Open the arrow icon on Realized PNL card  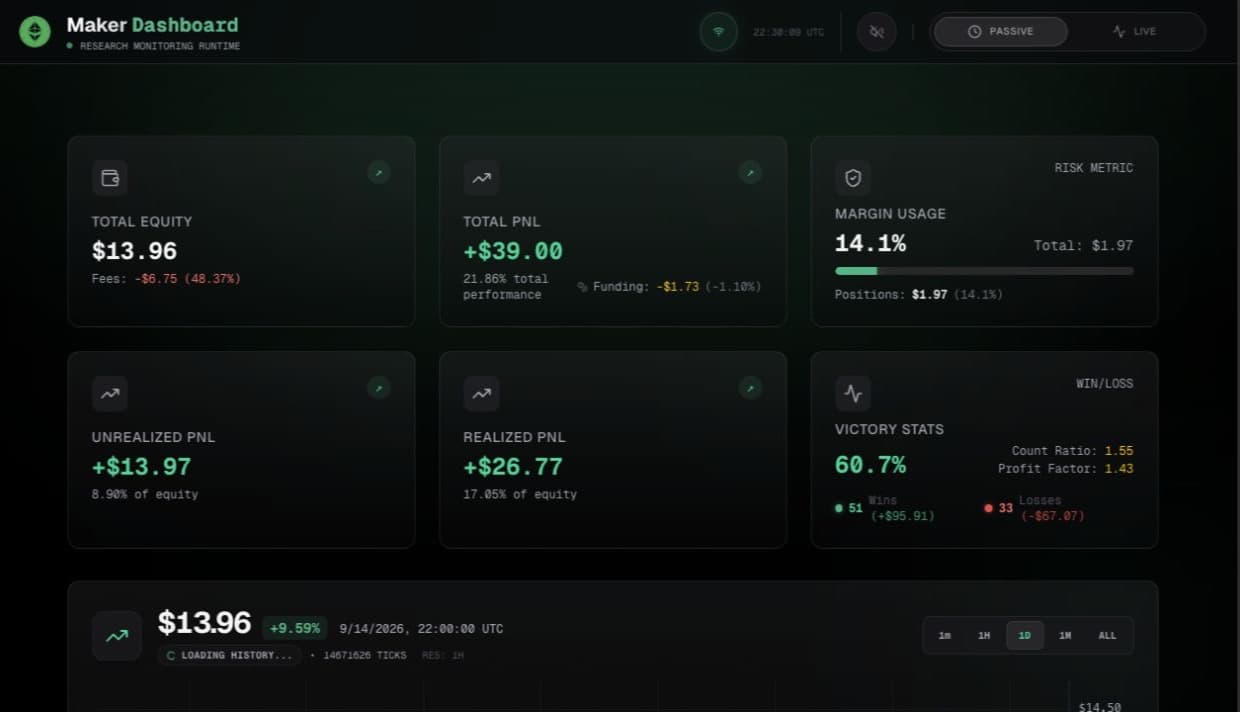[750, 388]
